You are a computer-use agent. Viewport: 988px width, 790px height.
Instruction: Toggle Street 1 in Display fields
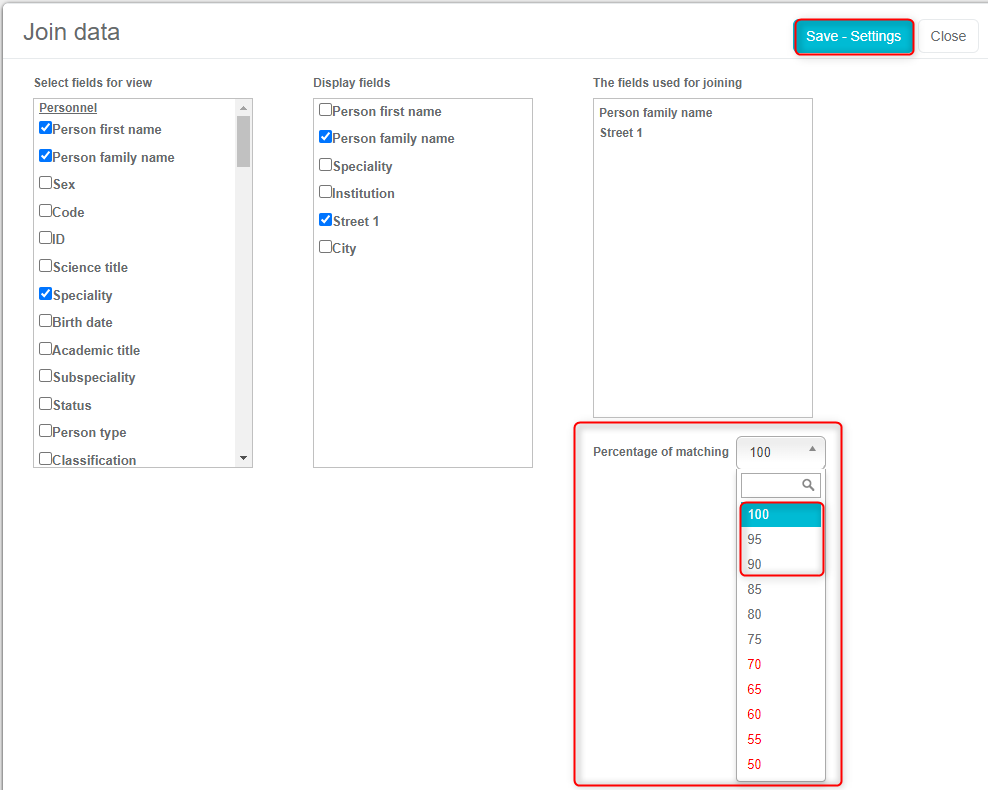pos(326,220)
